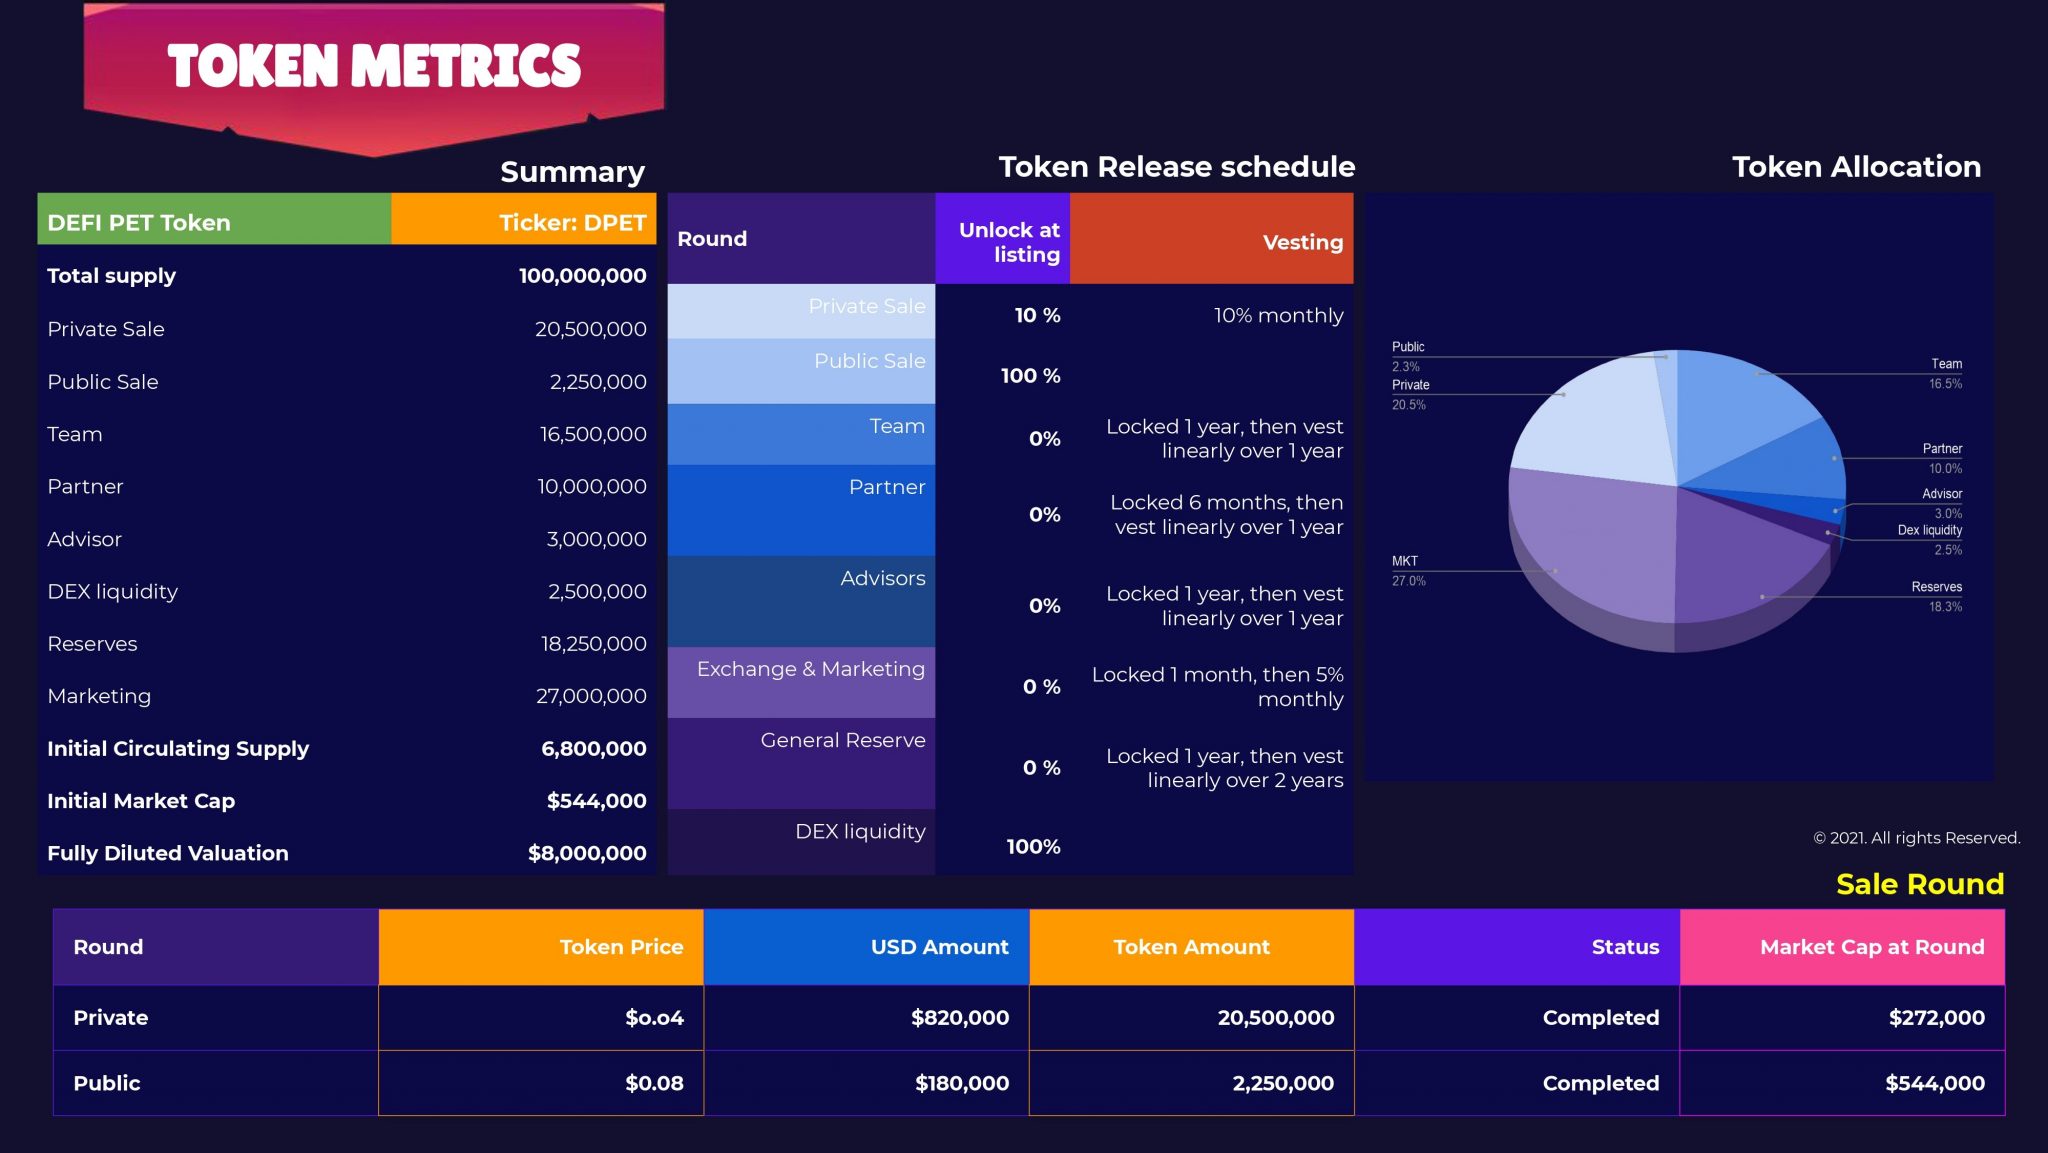Screen dimensions: 2048x1153
Task: Click the Unlock at listing column header
Action: [x=1003, y=239]
